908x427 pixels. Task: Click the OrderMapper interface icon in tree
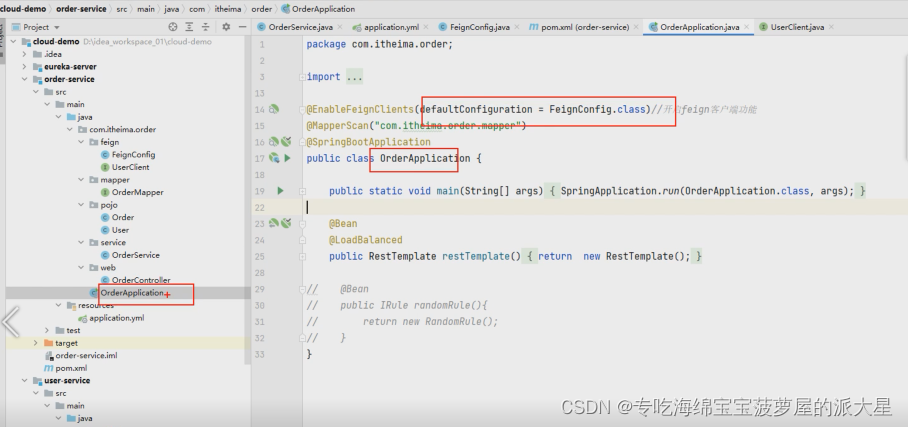[x=105, y=192]
